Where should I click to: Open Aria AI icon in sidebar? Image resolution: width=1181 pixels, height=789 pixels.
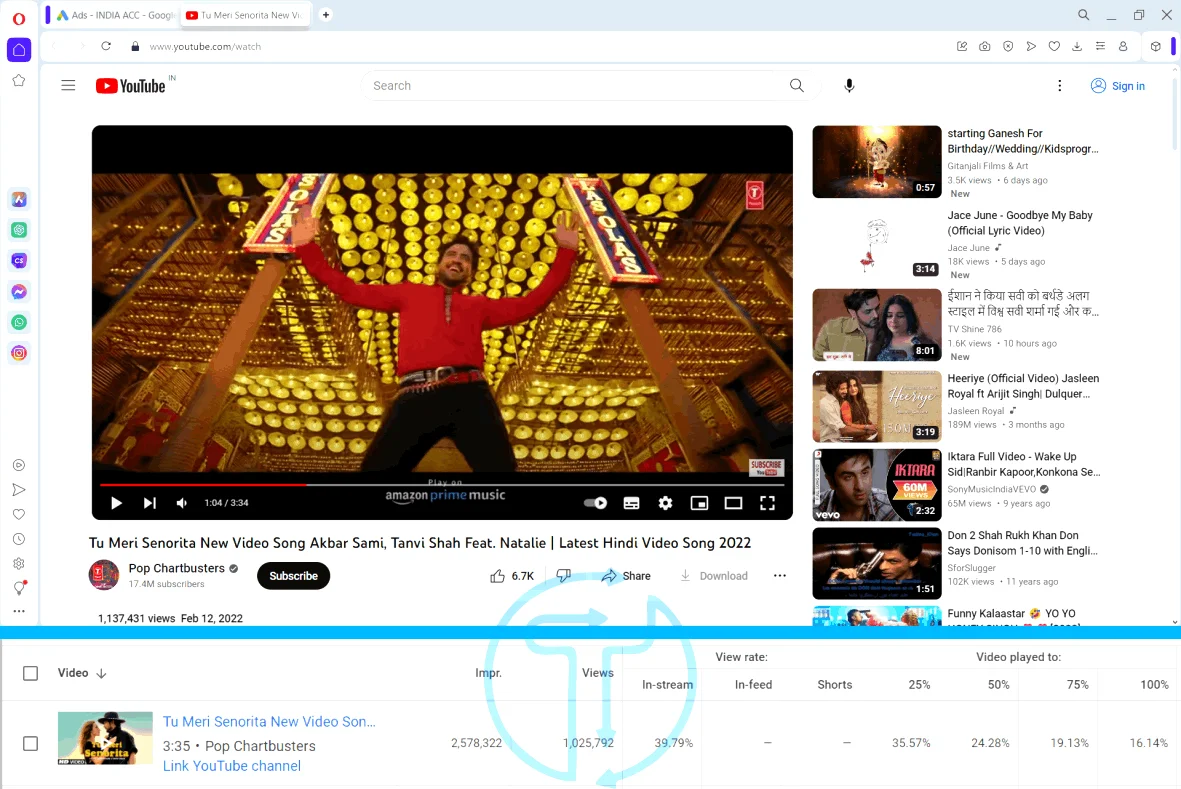[x=19, y=199]
